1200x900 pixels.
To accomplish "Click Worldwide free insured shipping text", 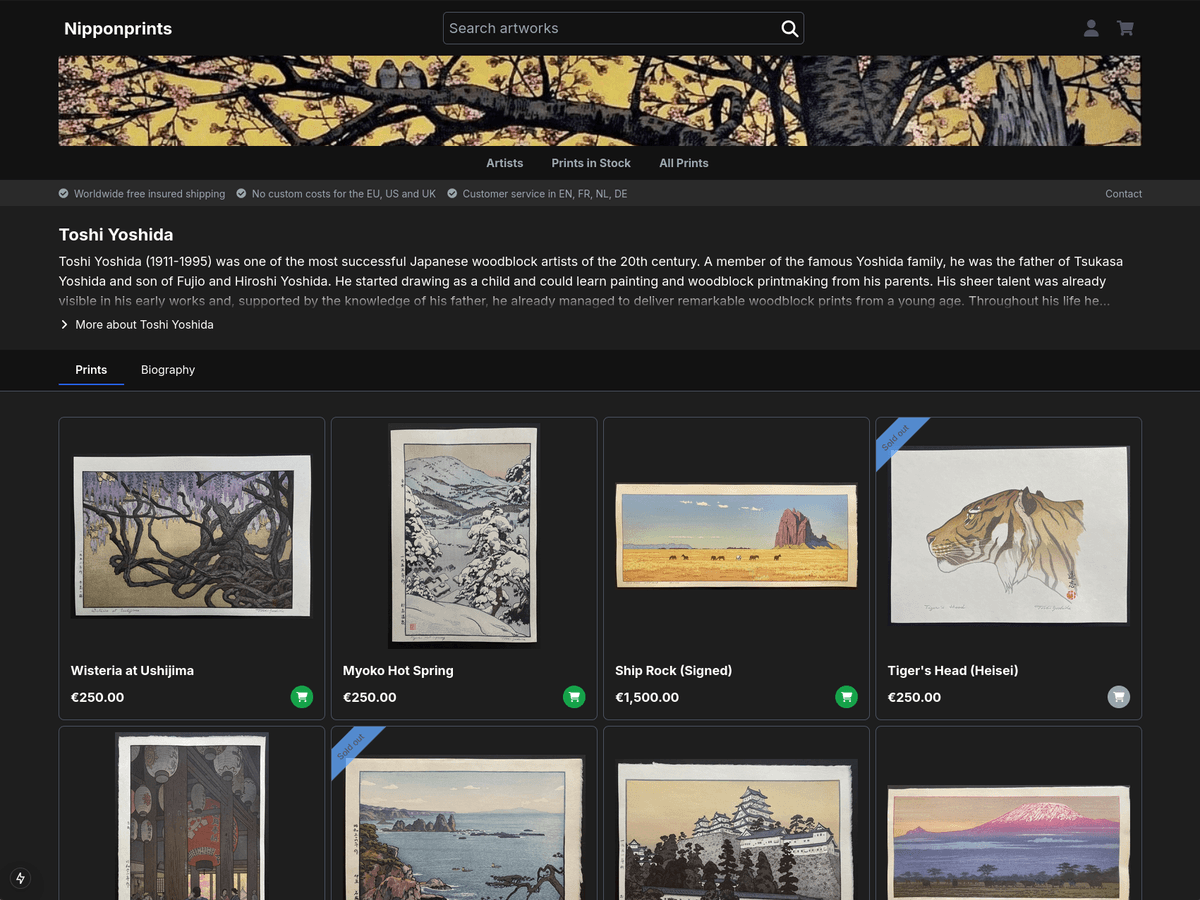I will click(149, 194).
